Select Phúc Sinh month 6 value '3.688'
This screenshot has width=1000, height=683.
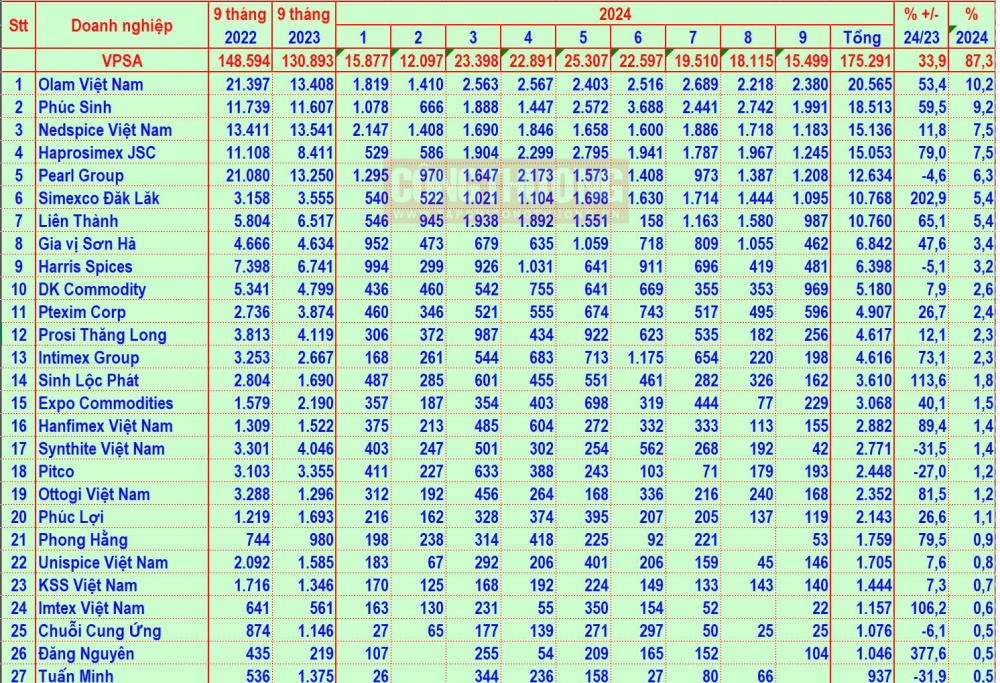click(x=645, y=107)
